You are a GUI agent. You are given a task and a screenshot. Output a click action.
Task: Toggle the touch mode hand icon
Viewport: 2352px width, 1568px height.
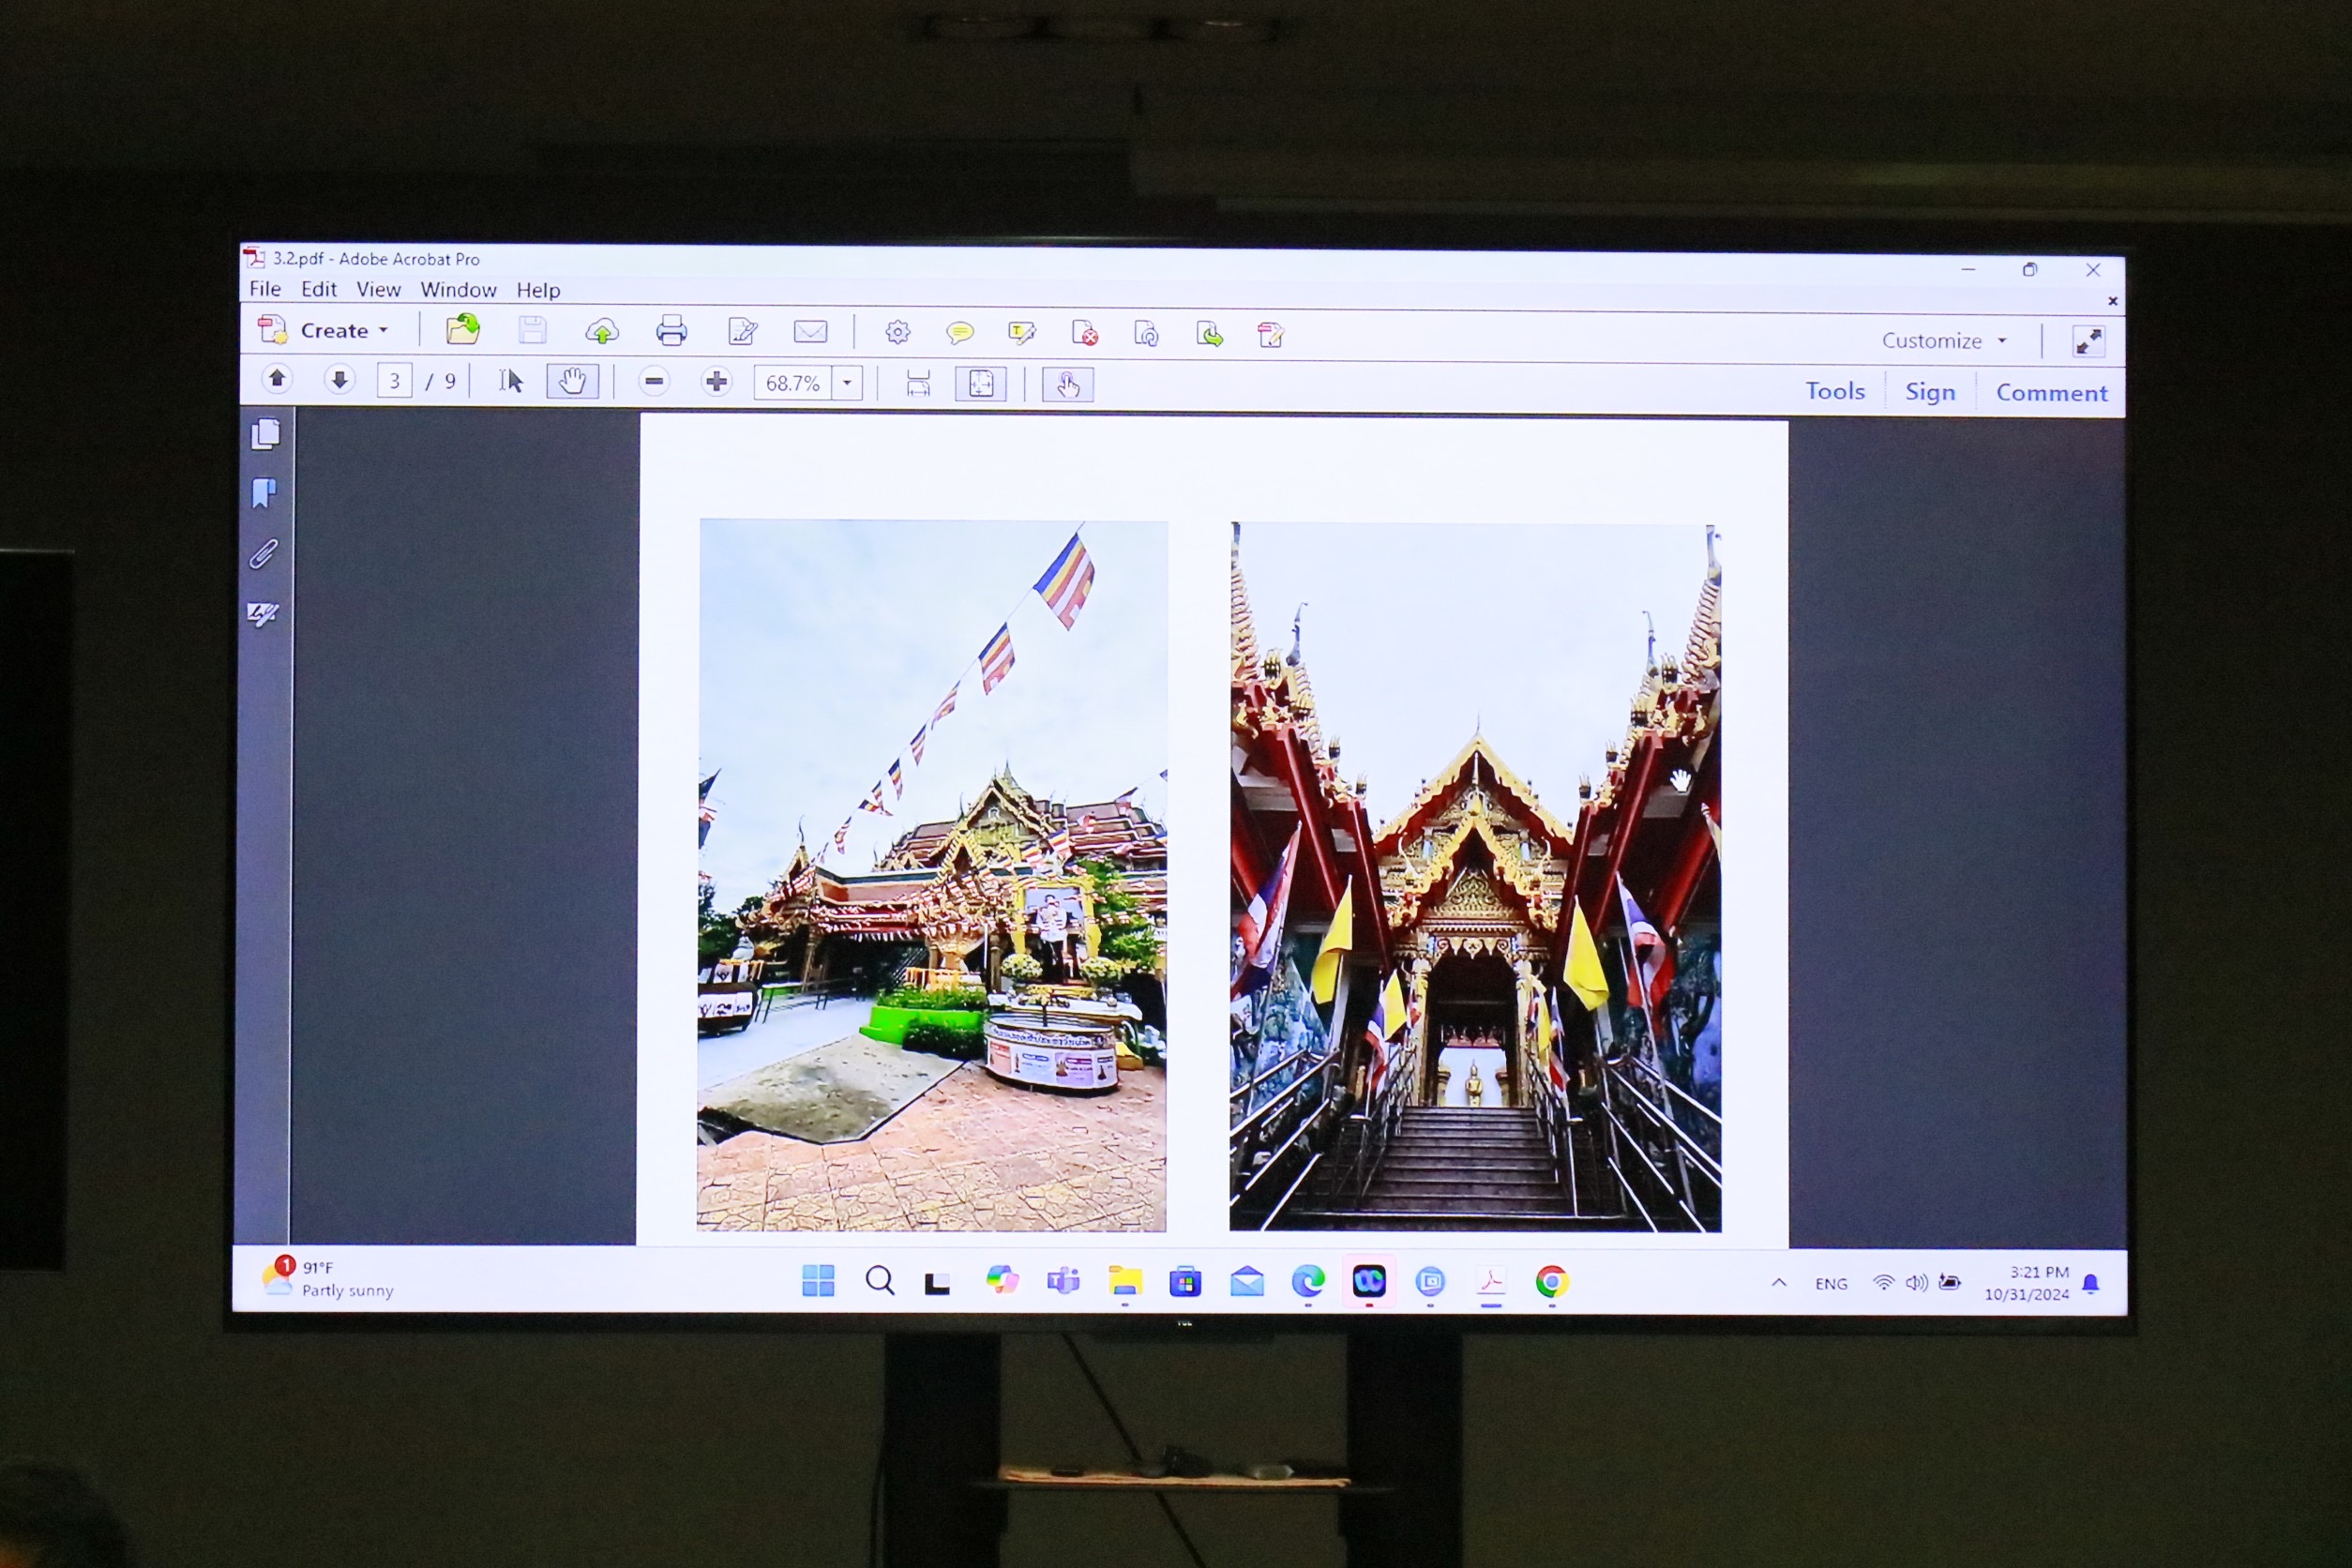[x=1067, y=385]
